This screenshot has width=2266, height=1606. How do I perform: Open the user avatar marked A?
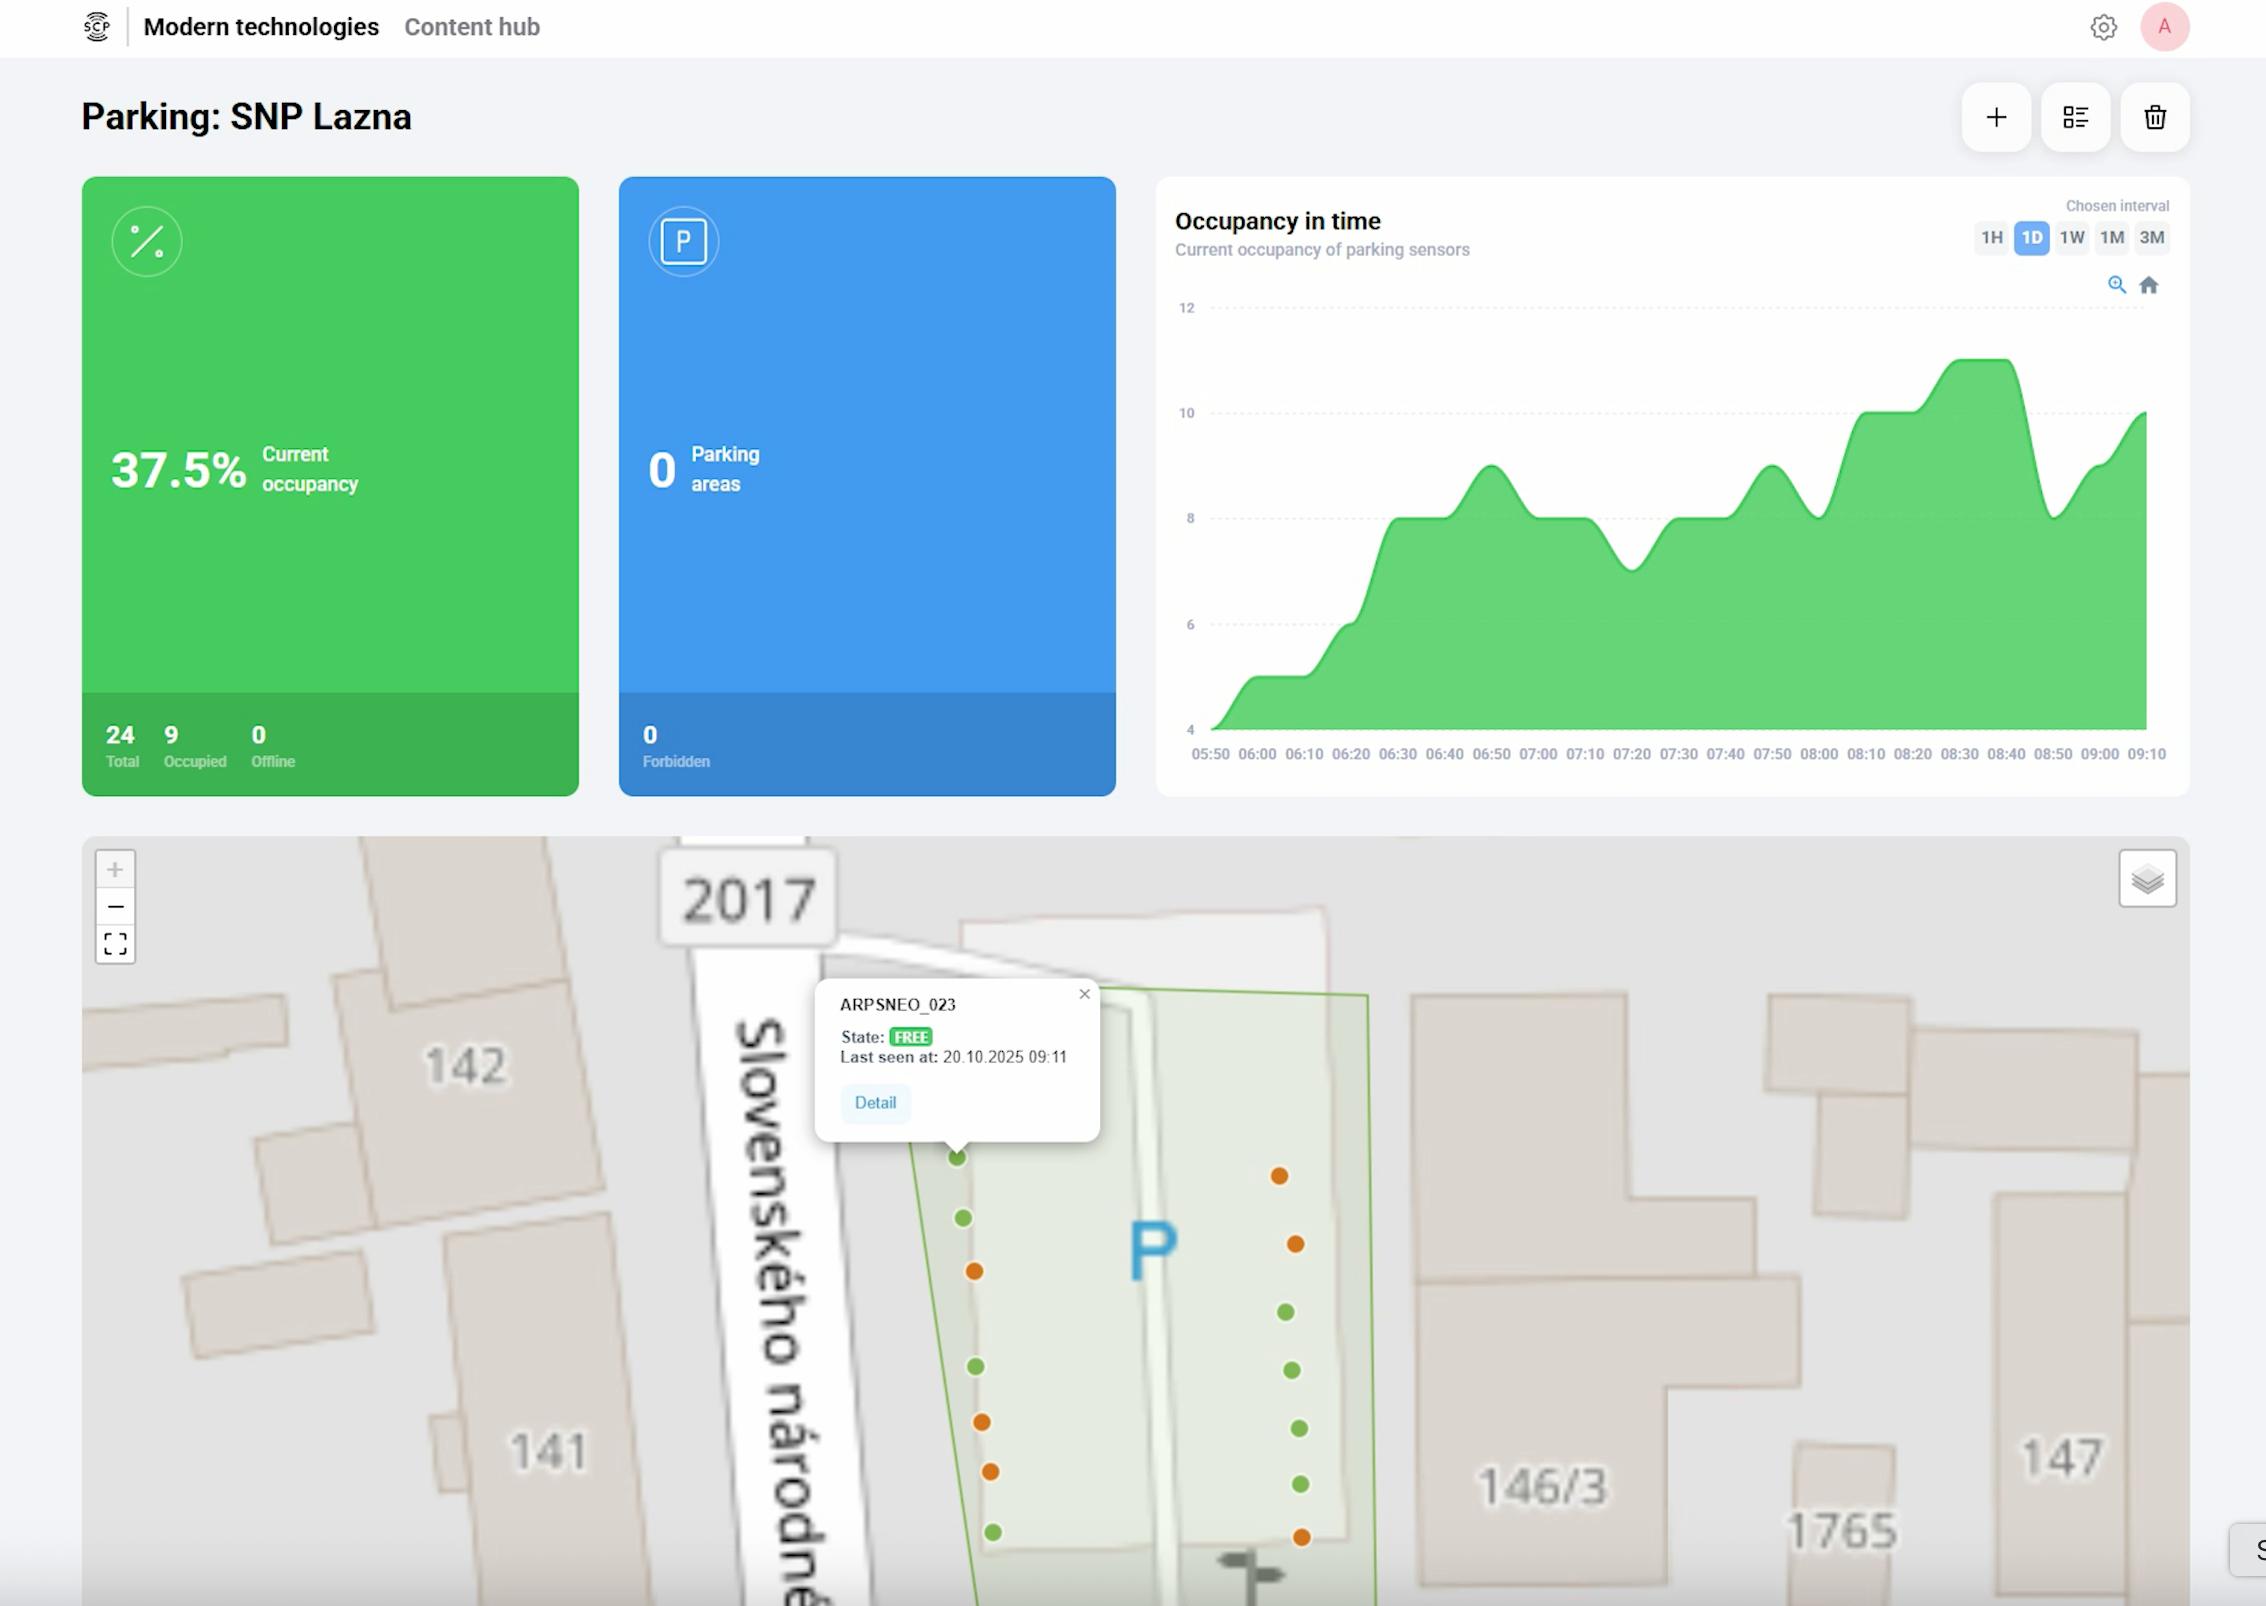[2165, 27]
